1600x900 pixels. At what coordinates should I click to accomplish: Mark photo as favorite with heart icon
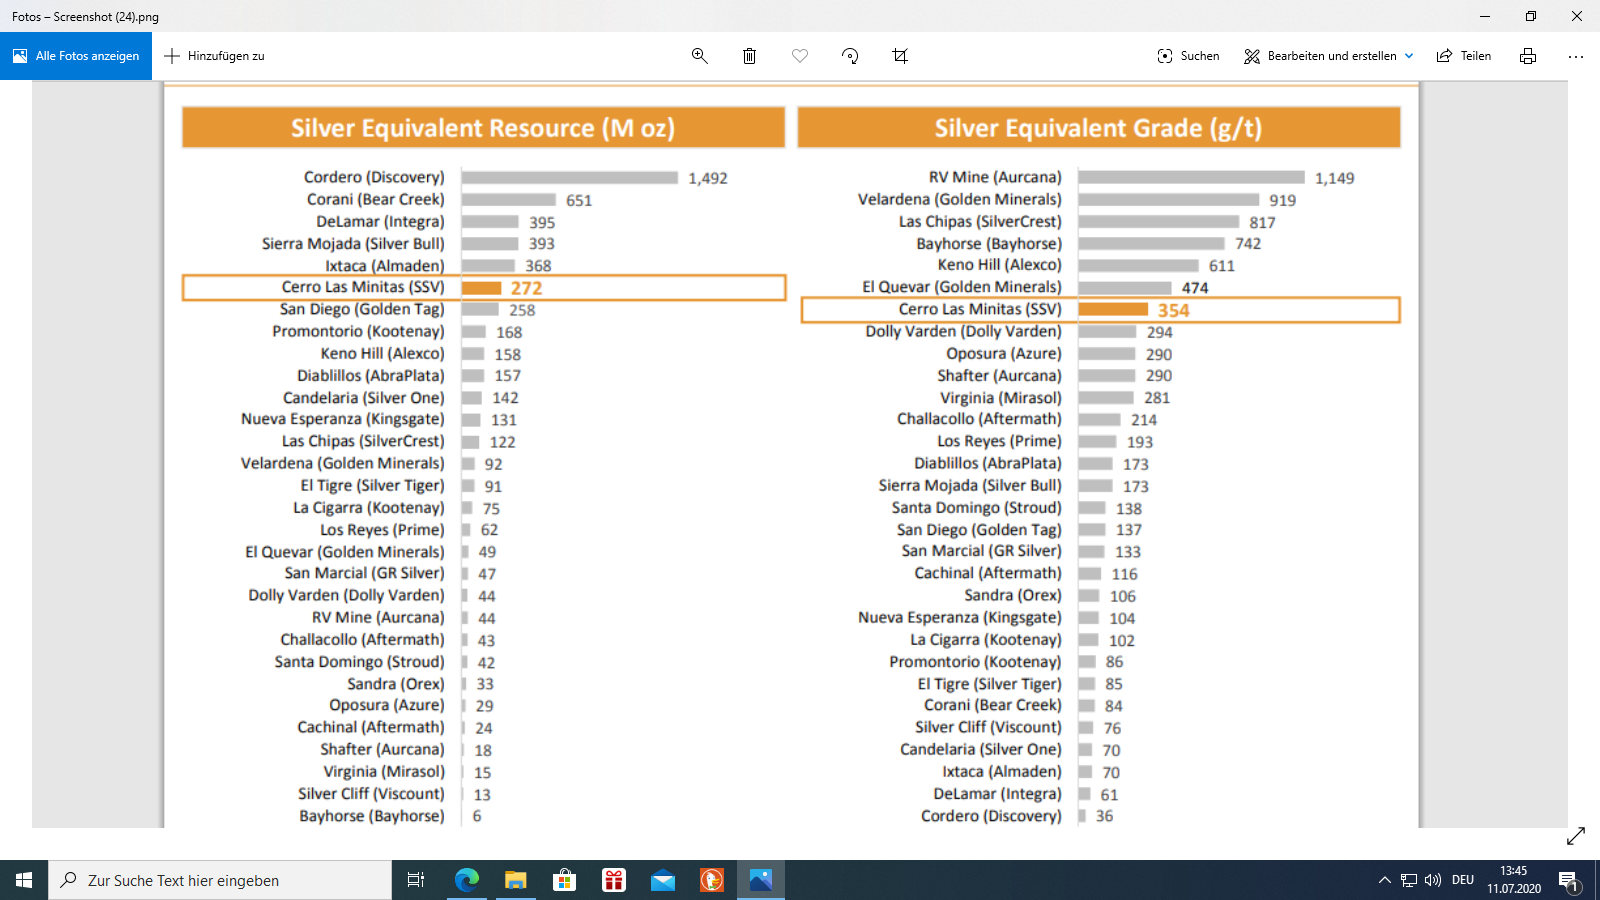[x=800, y=56]
